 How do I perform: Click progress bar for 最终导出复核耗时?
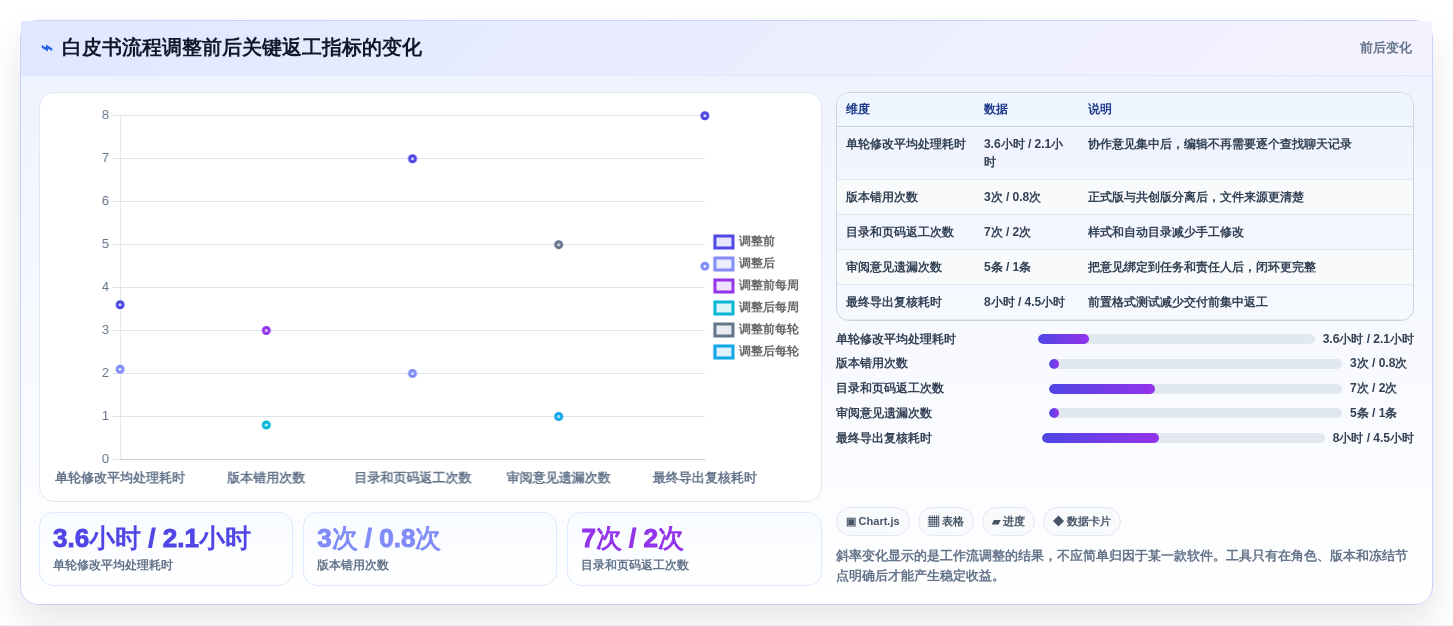point(1183,438)
